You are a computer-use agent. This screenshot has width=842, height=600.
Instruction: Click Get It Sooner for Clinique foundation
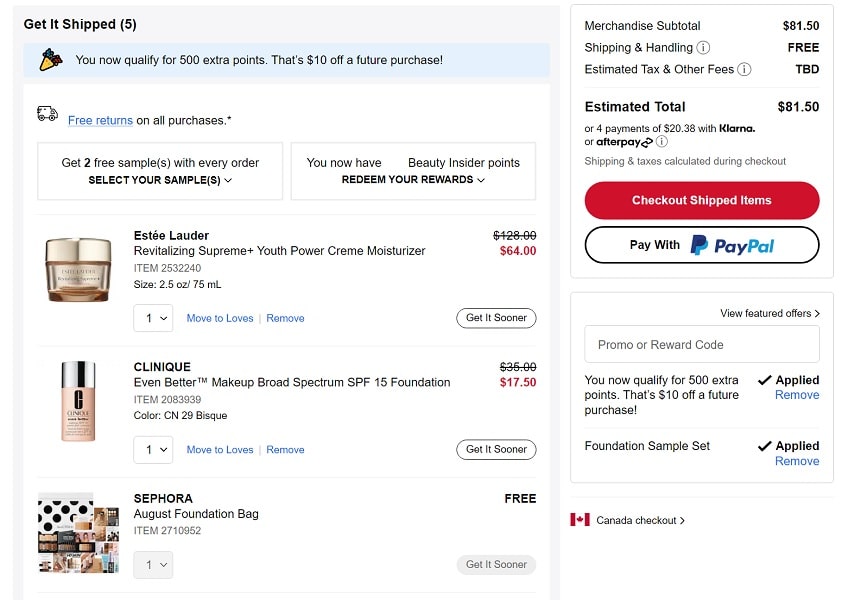496,450
